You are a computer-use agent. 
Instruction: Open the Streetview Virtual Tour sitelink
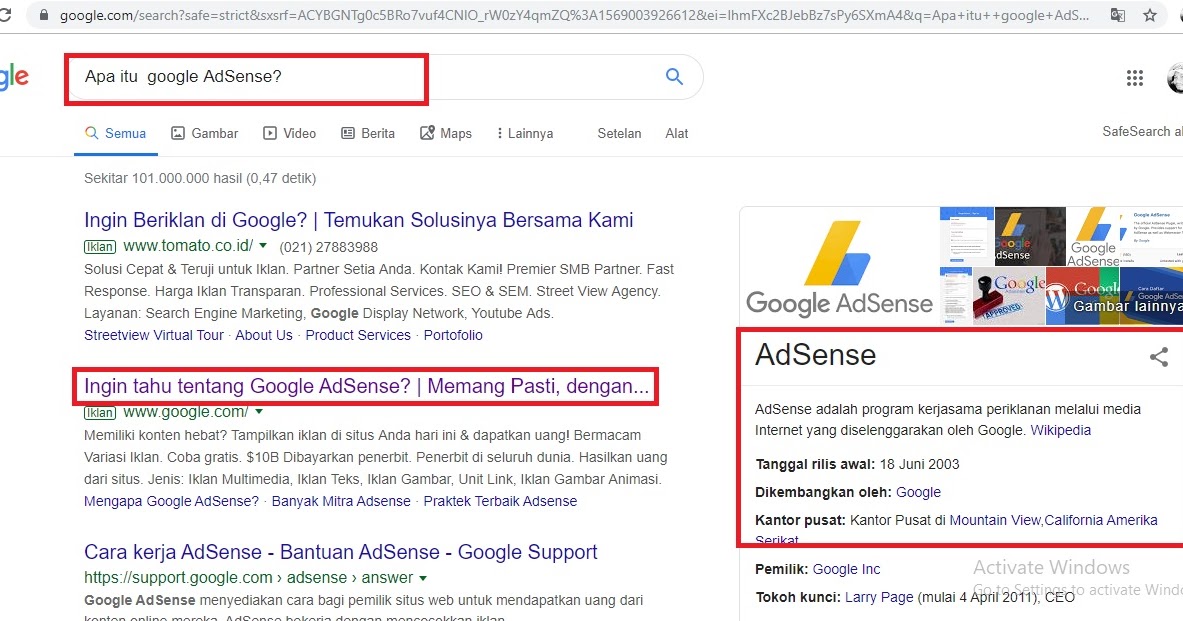(x=154, y=335)
